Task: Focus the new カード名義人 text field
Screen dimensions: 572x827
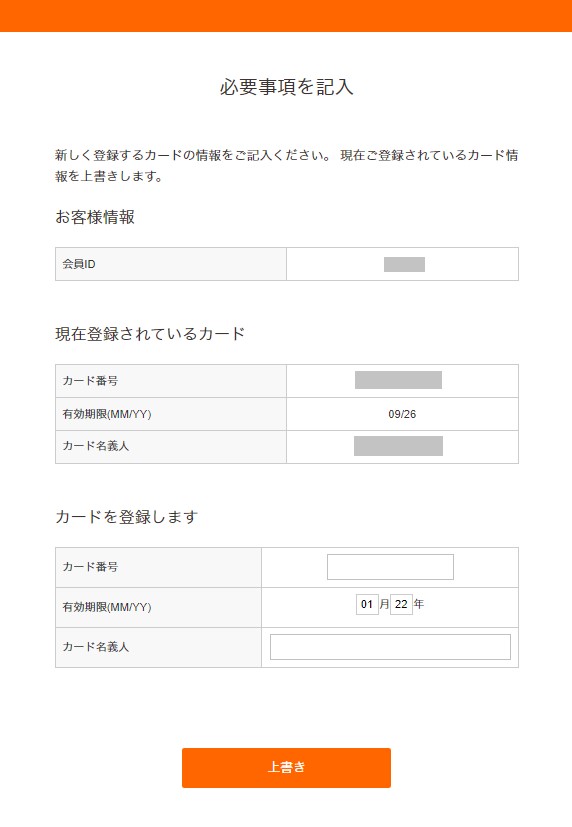Action: click(x=390, y=647)
